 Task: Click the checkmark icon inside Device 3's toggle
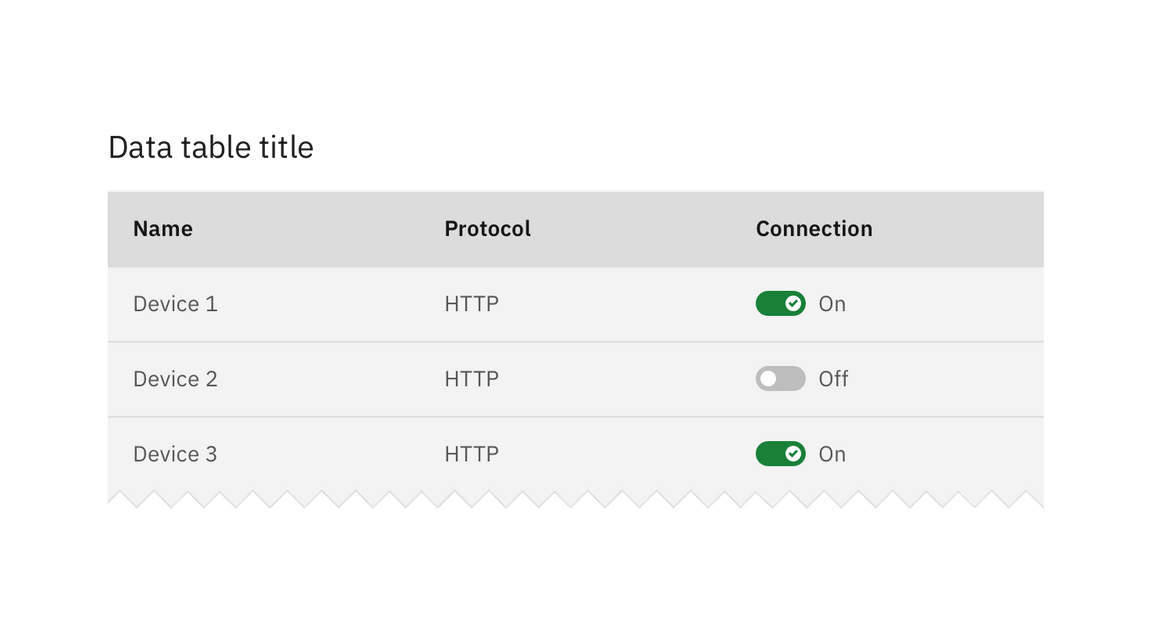(x=791, y=454)
